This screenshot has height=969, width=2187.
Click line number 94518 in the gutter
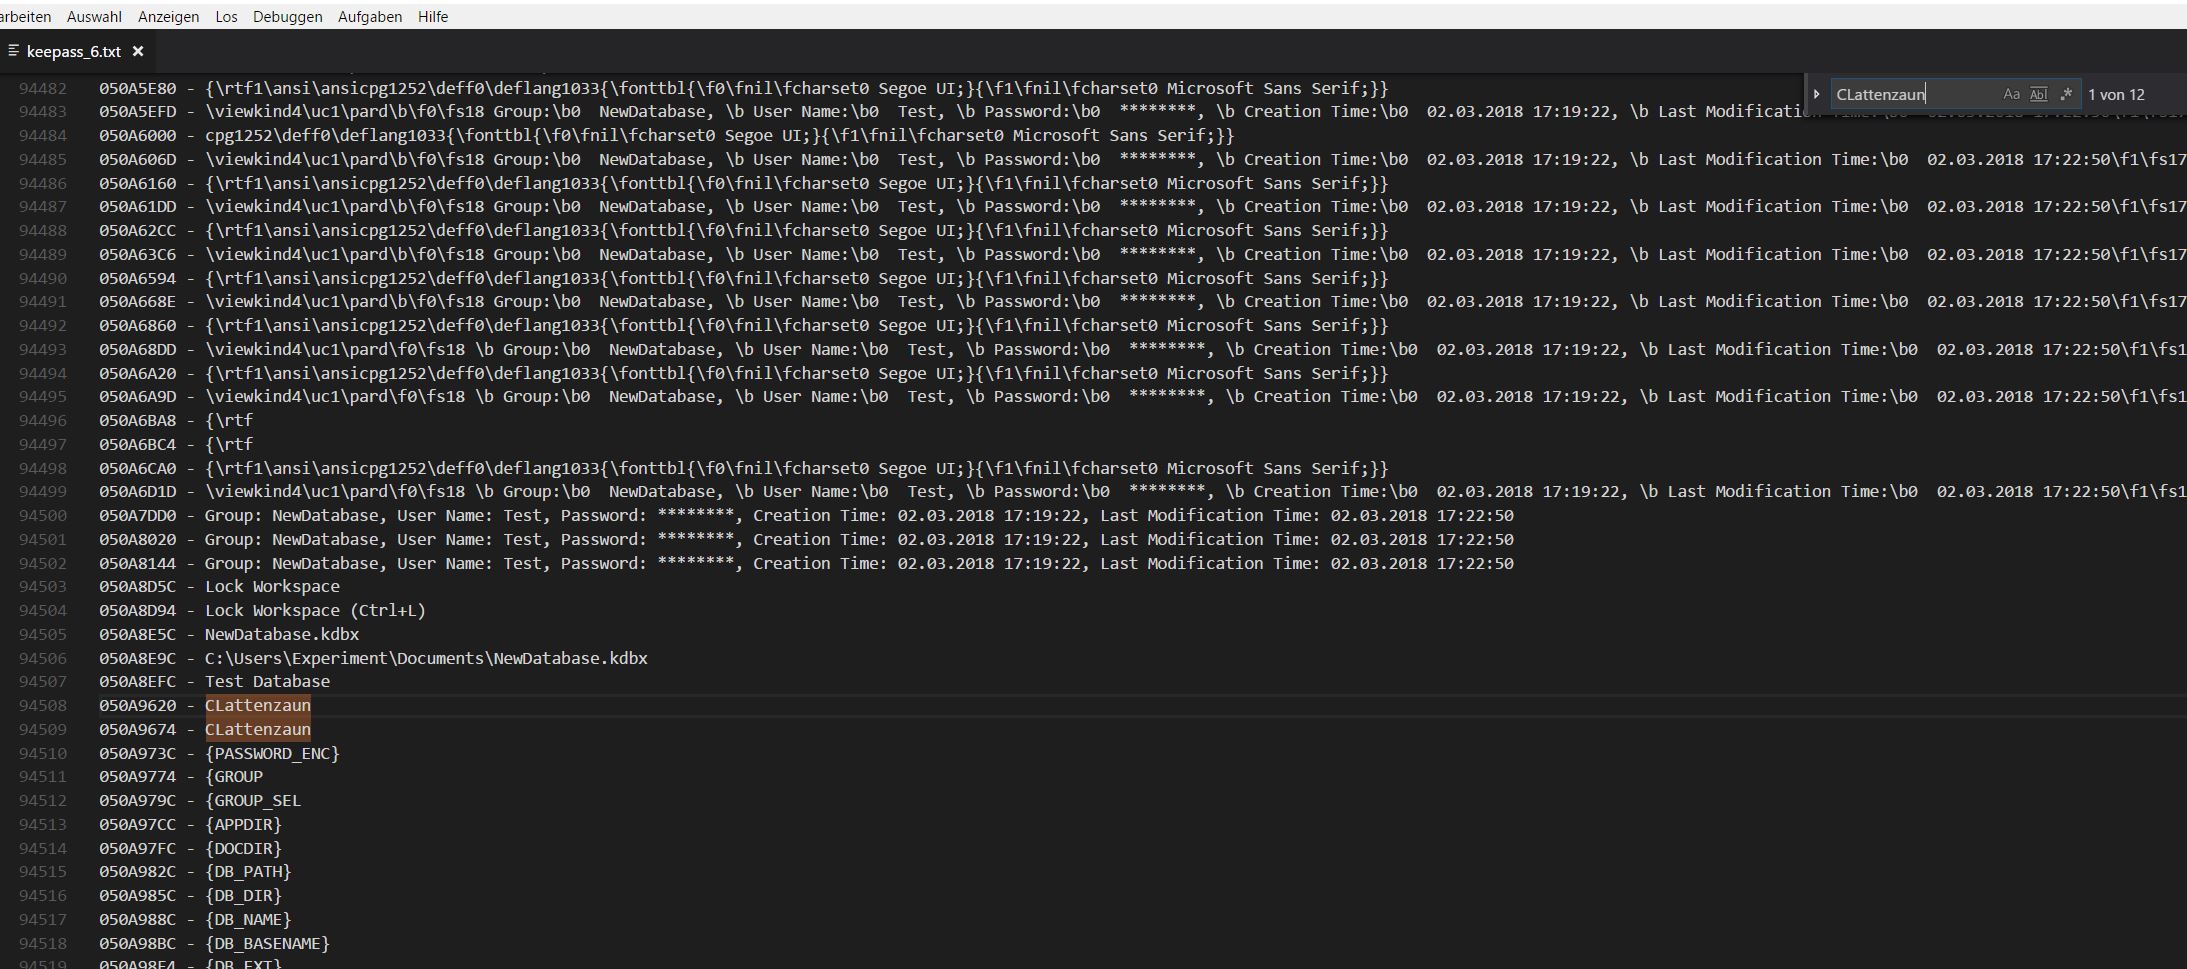(43, 943)
